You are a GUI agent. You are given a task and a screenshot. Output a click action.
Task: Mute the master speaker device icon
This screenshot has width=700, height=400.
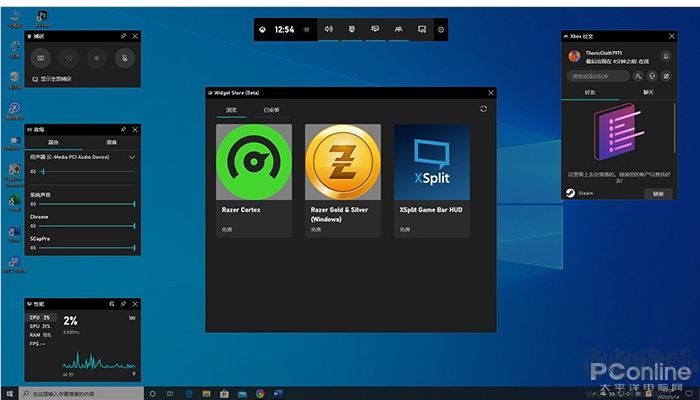coord(33,171)
